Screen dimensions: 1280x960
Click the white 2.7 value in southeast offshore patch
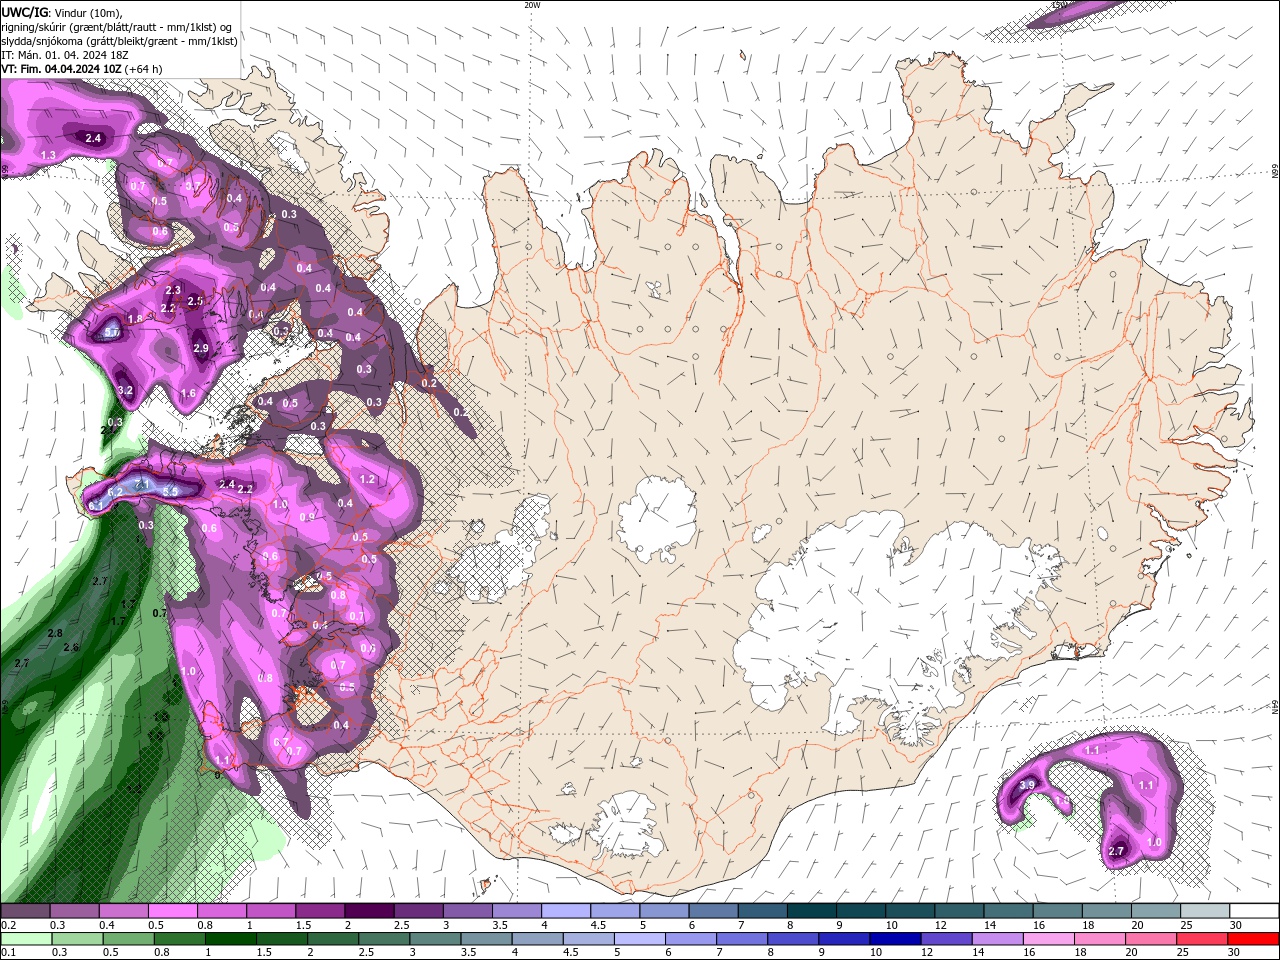pyautogui.click(x=1117, y=851)
